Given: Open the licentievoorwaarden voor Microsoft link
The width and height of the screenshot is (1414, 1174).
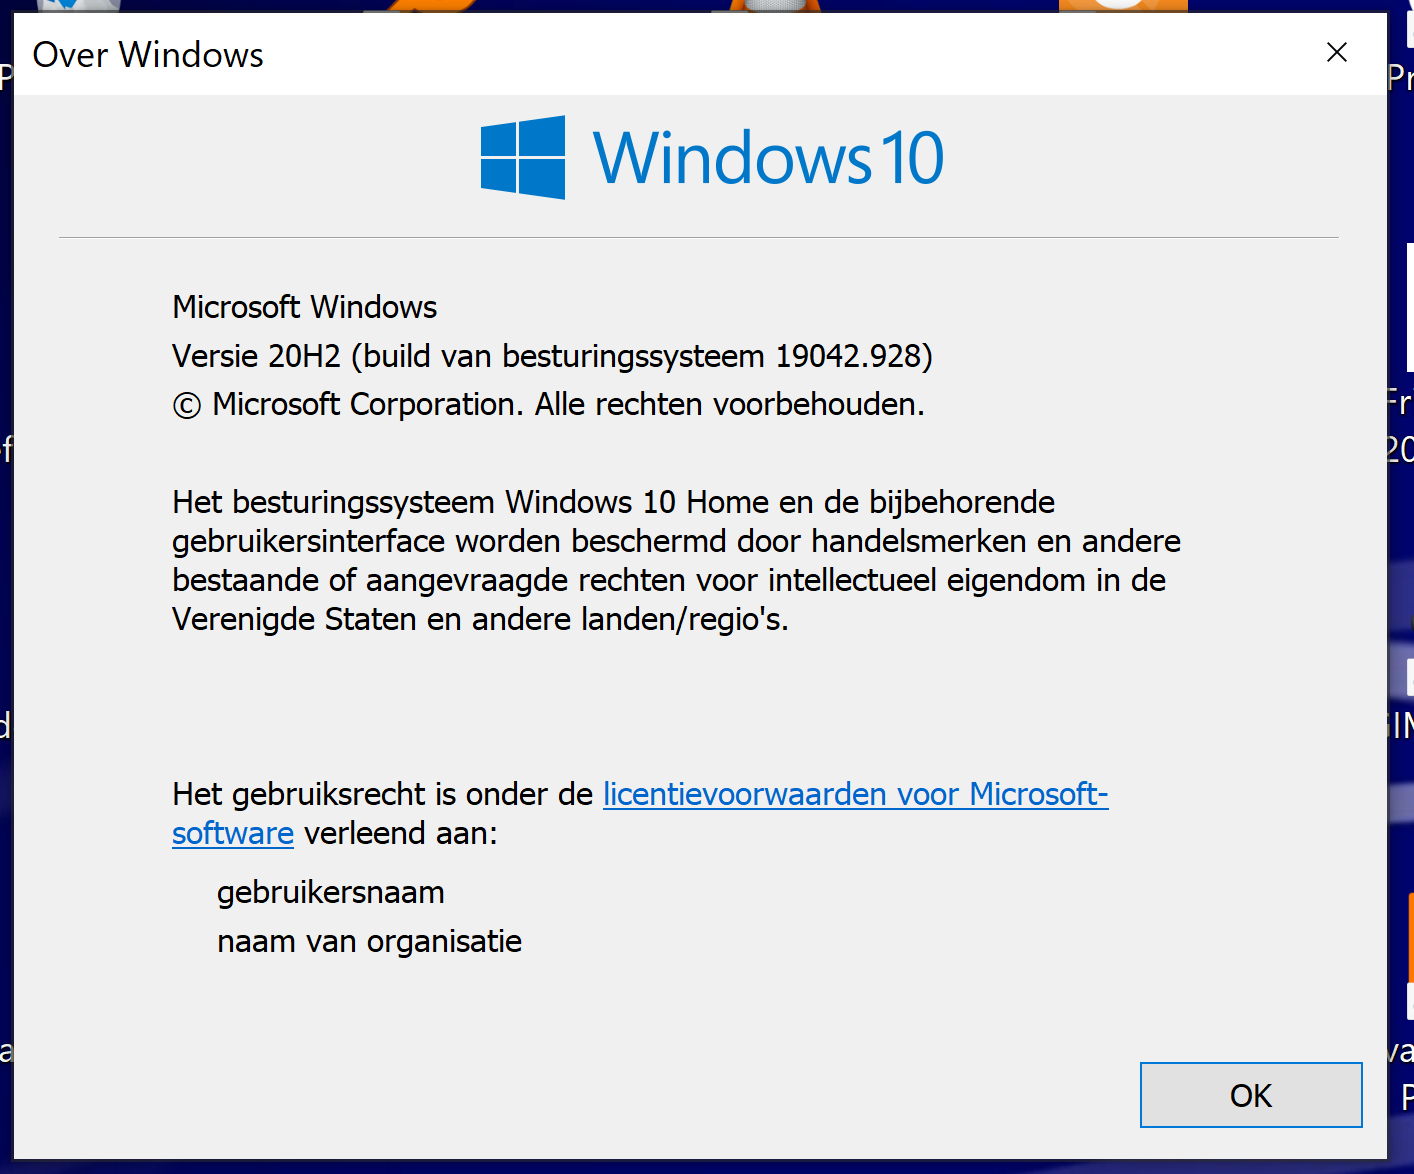Looking at the screenshot, I should 855,794.
